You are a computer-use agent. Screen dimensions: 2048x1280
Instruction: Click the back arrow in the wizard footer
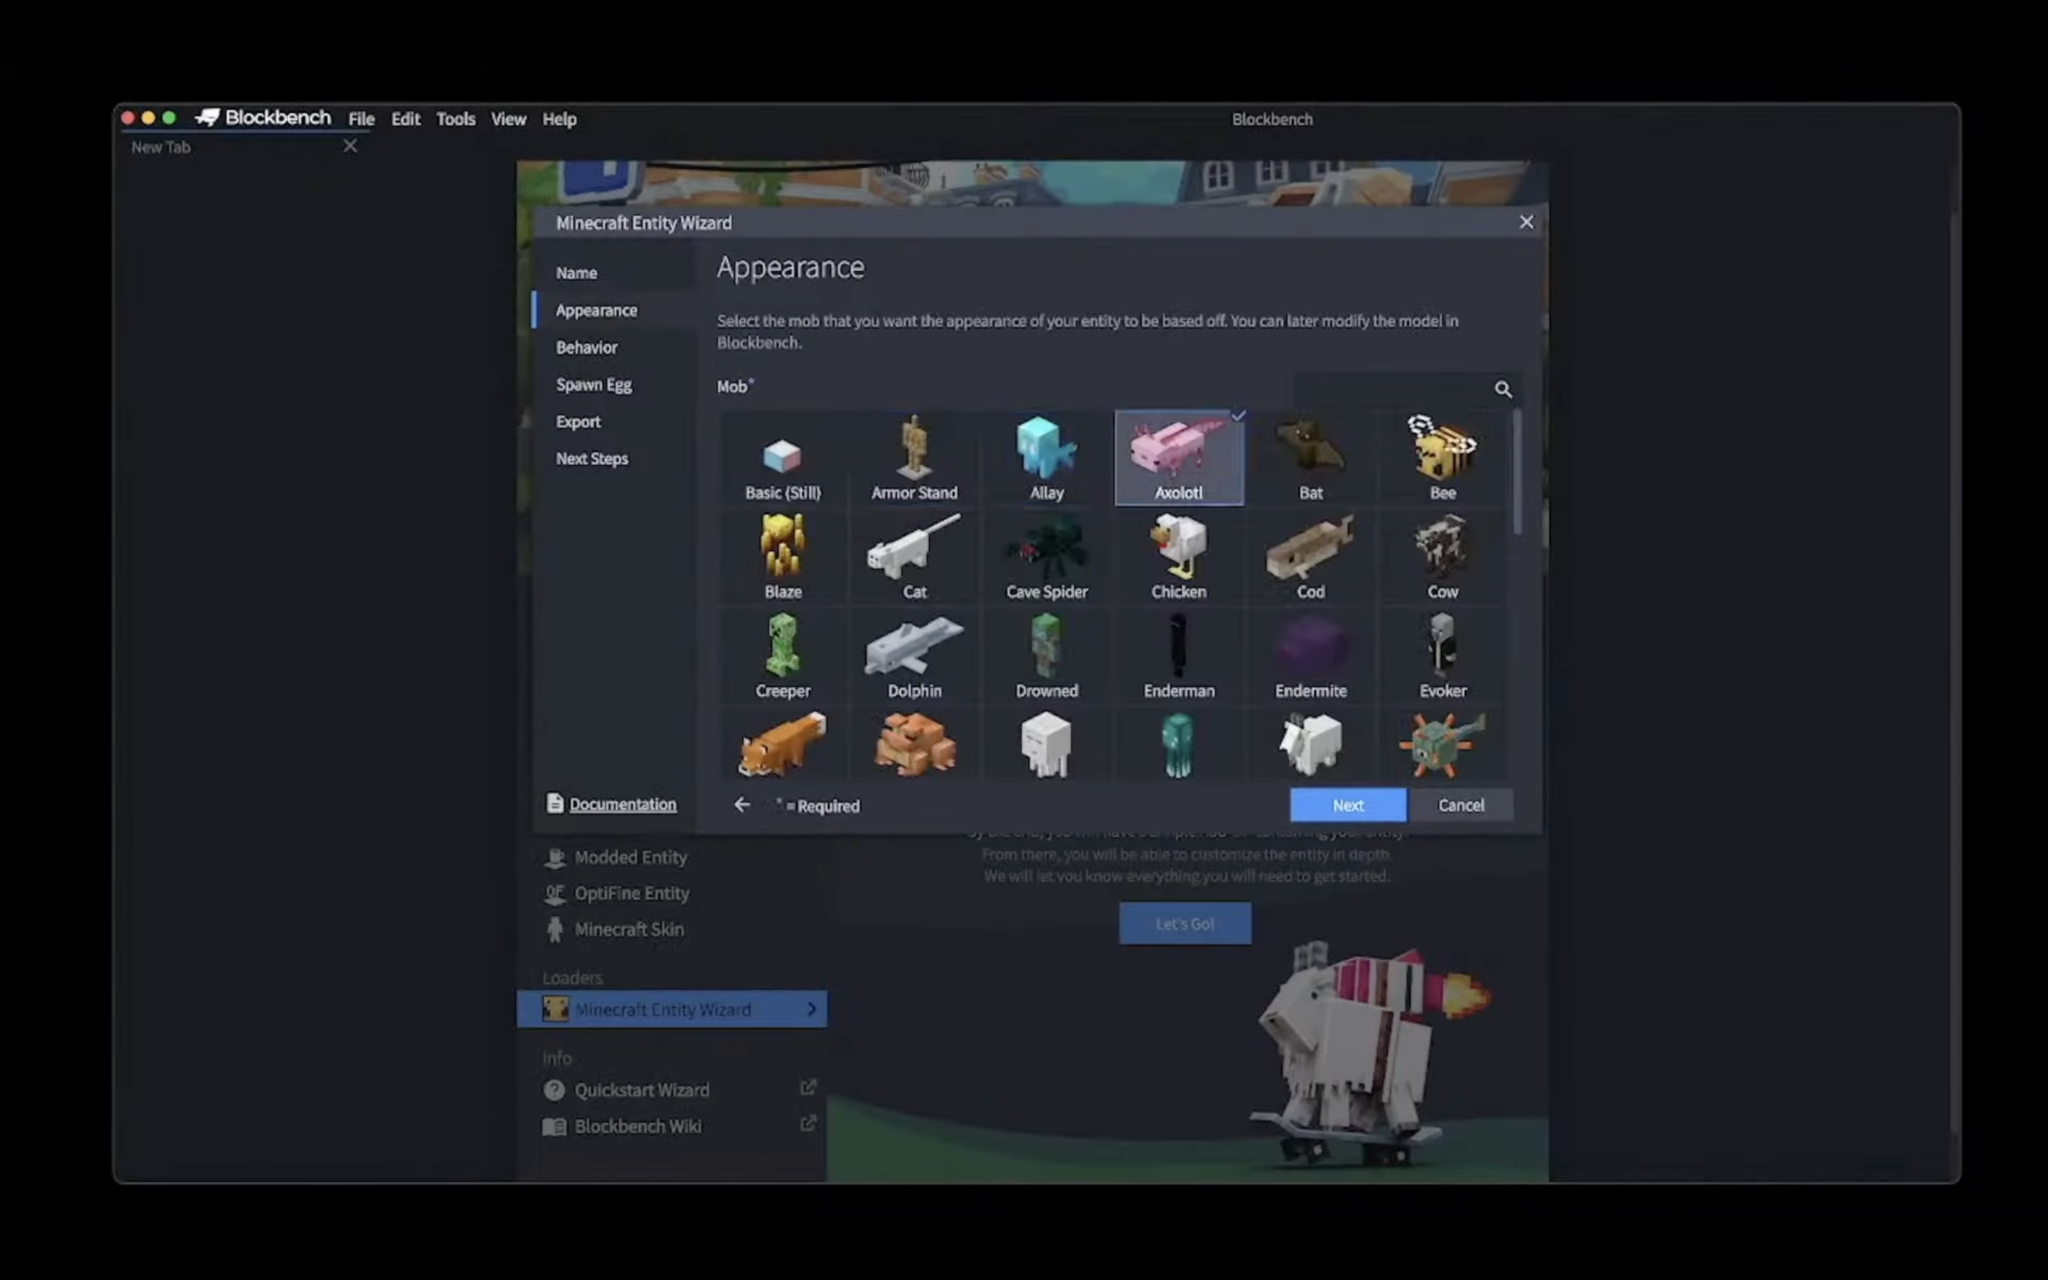[741, 804]
